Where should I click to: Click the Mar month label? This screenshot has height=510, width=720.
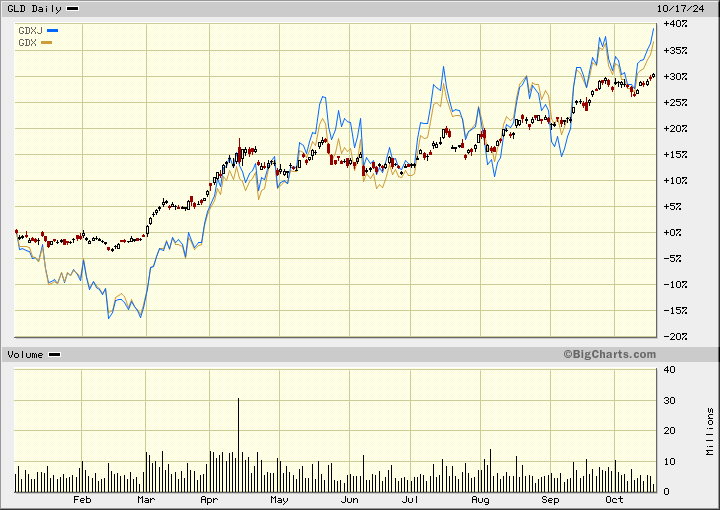(x=146, y=500)
